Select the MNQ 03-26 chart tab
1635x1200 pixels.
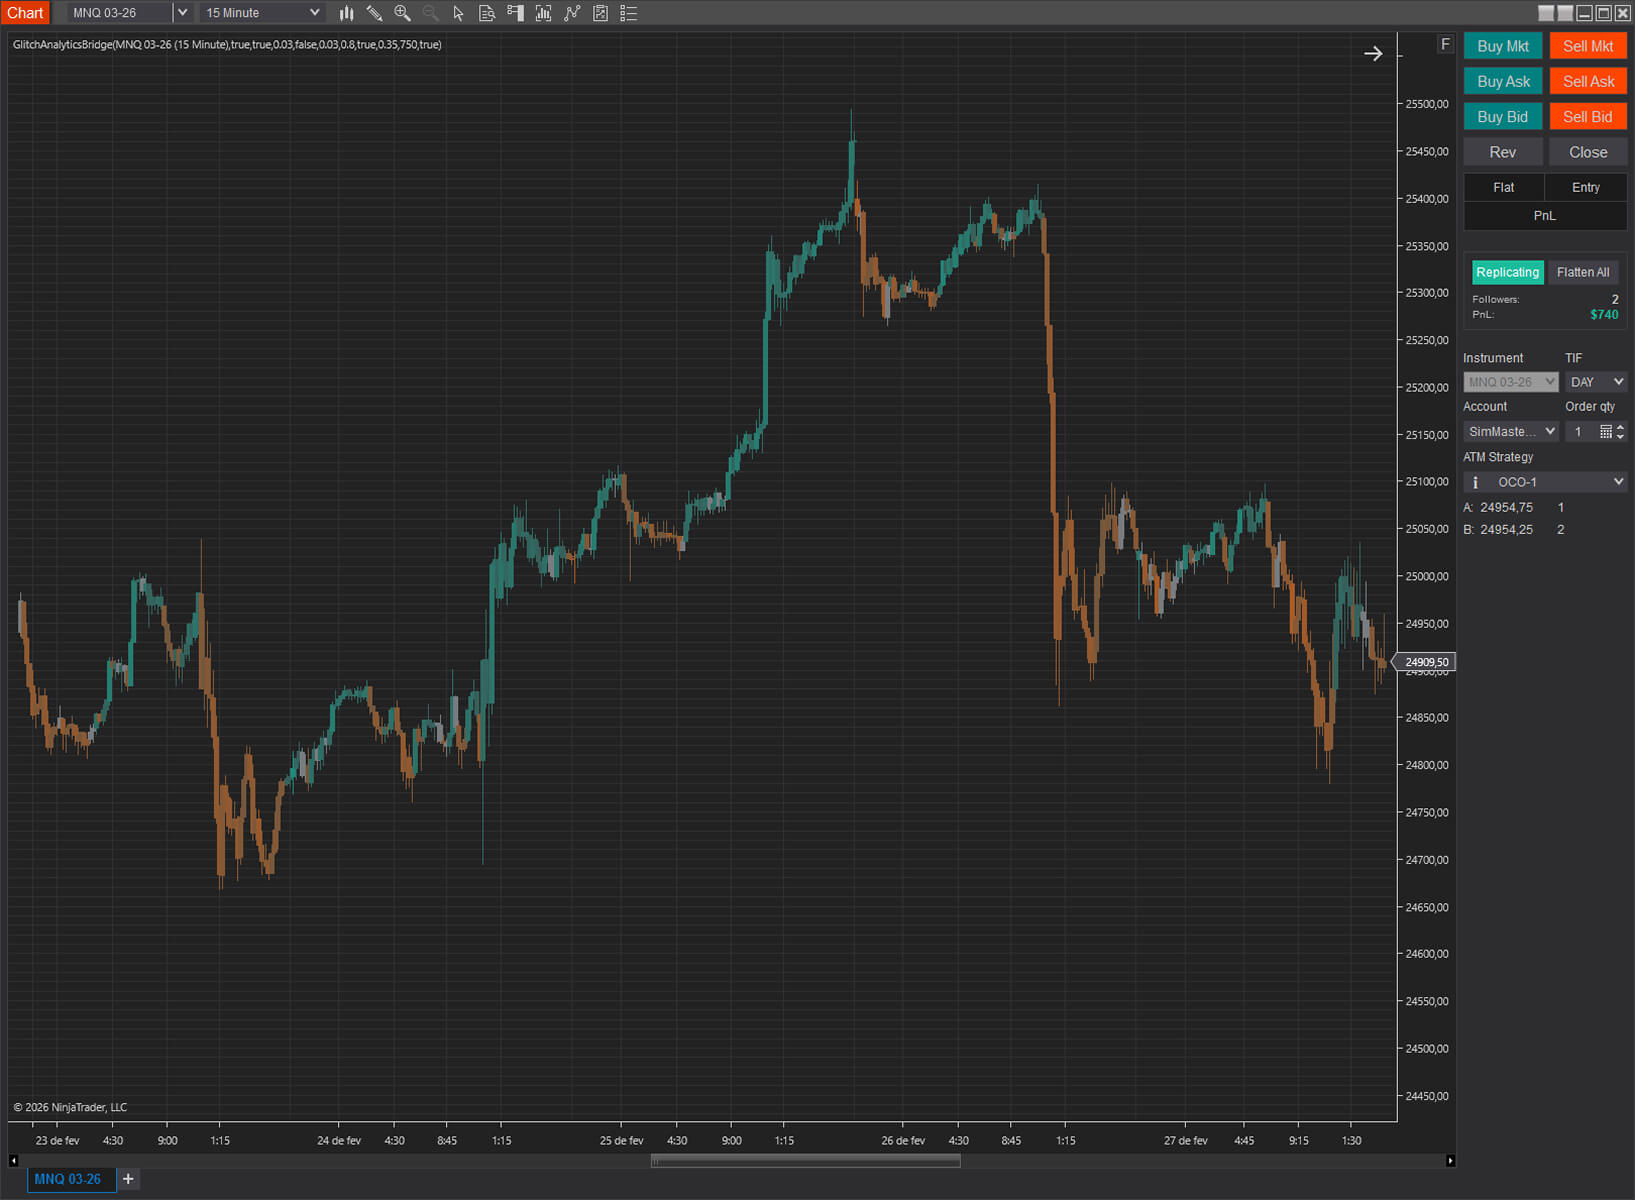click(x=68, y=1179)
